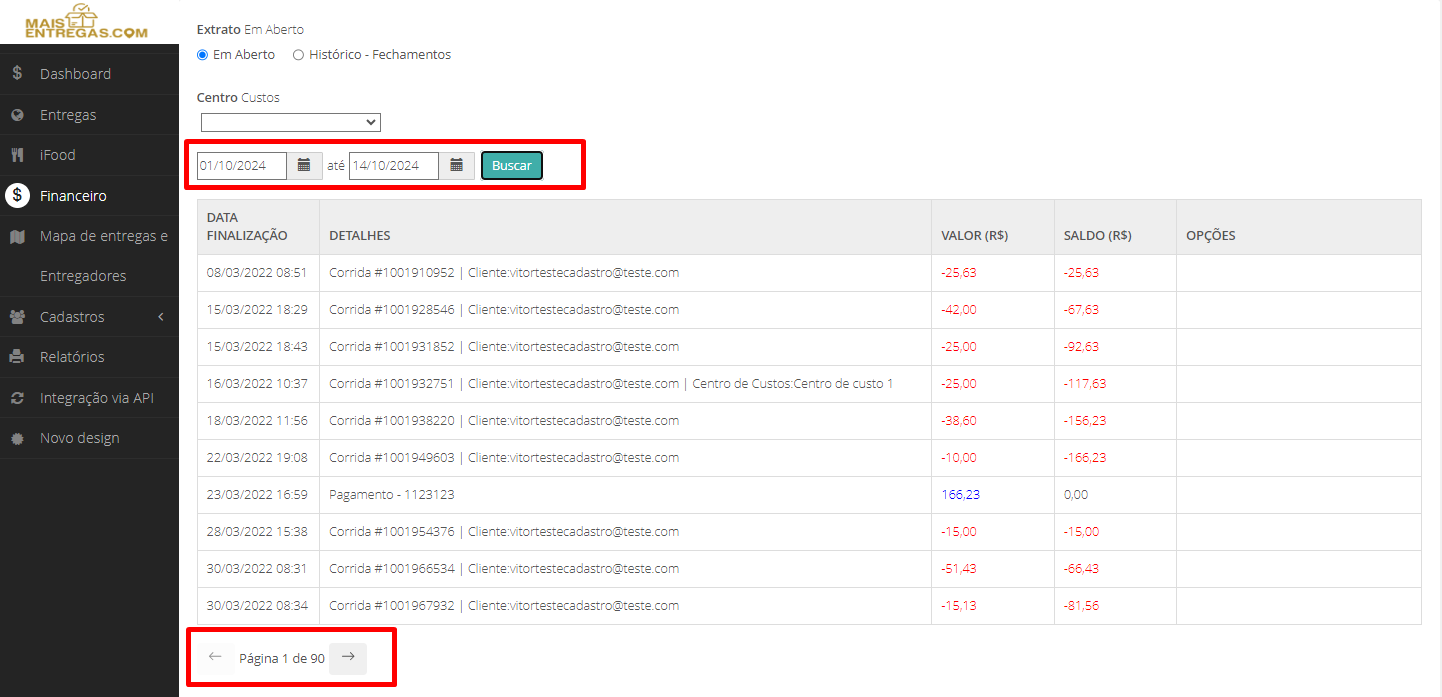Viewport: 1442px width, 697px height.
Task: Click the Buscar button
Action: pyautogui.click(x=512, y=165)
